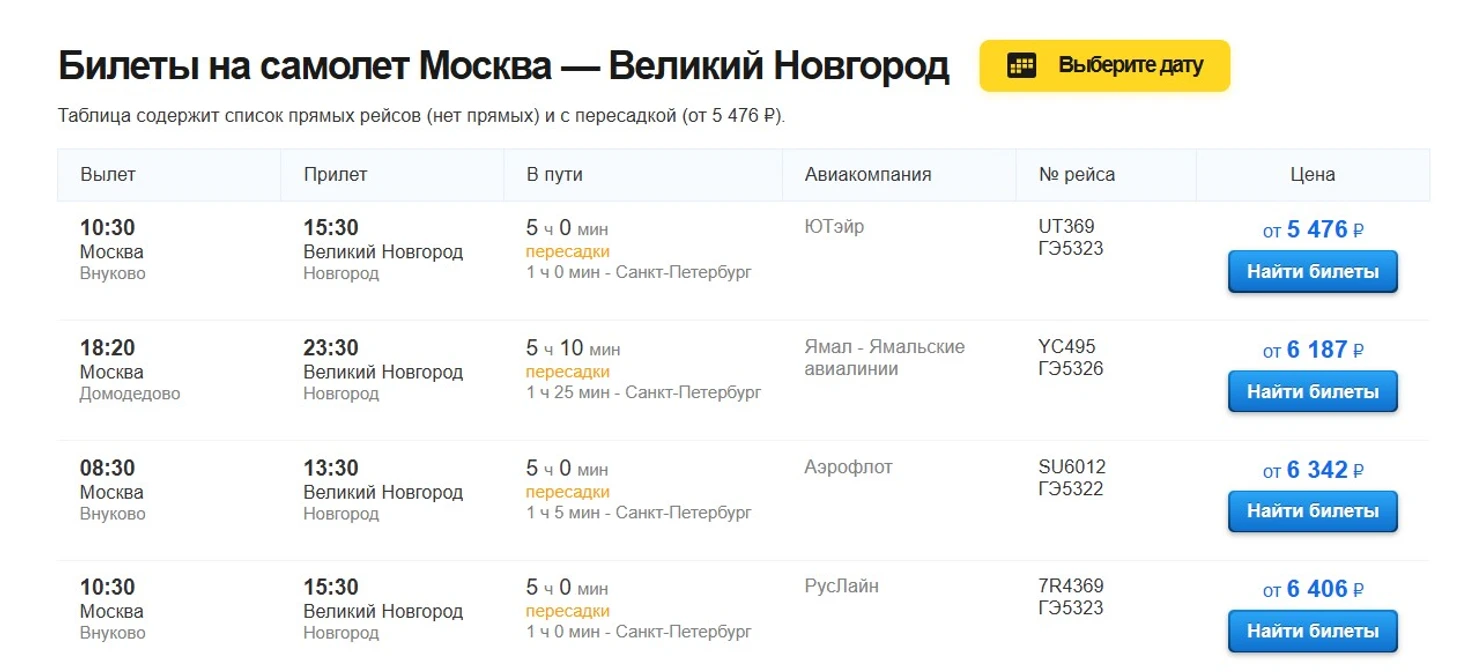This screenshot has width=1460, height=672.
Task: Sort by the Вылет column header
Action: point(108,174)
